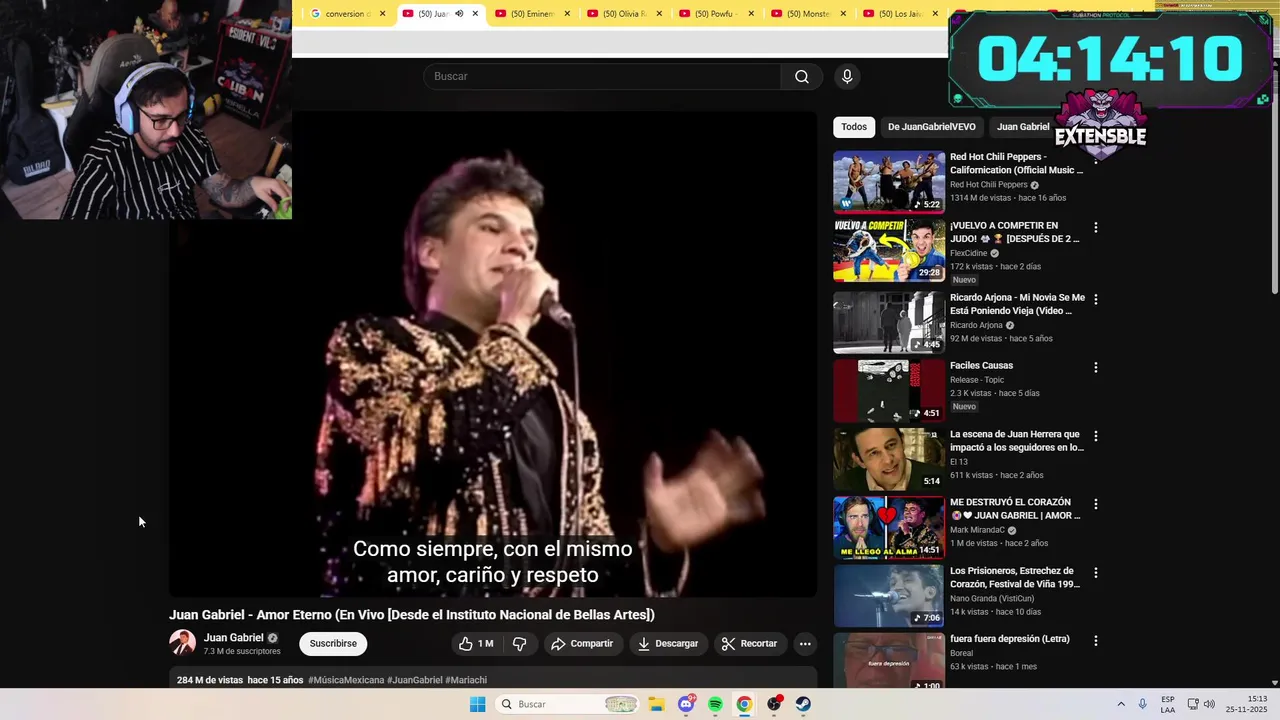Click Descargar to download the video
Viewport: 1280px width, 720px height.
(668, 644)
